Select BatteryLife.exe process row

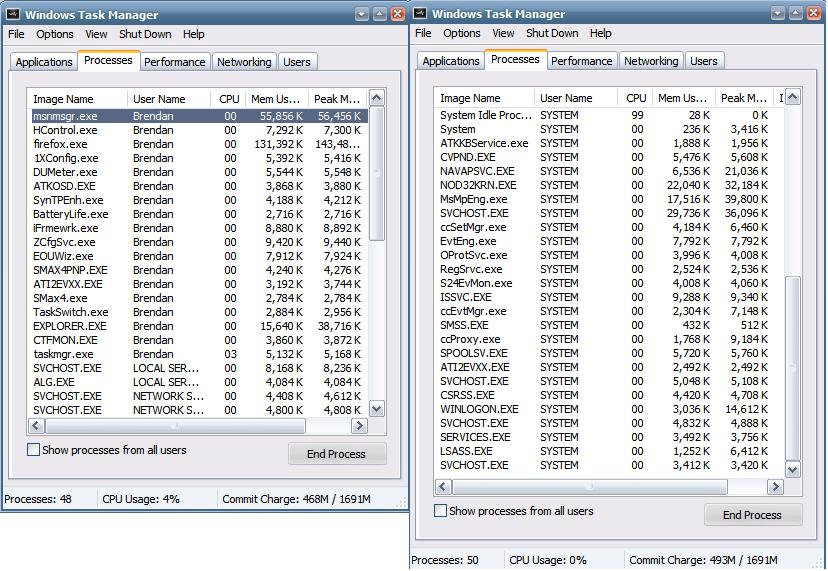tap(199, 214)
